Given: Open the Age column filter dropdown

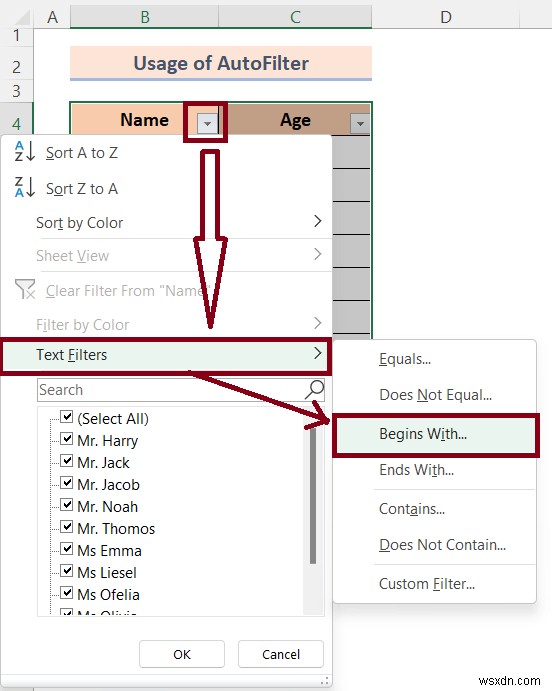Looking at the screenshot, I should tap(360, 123).
